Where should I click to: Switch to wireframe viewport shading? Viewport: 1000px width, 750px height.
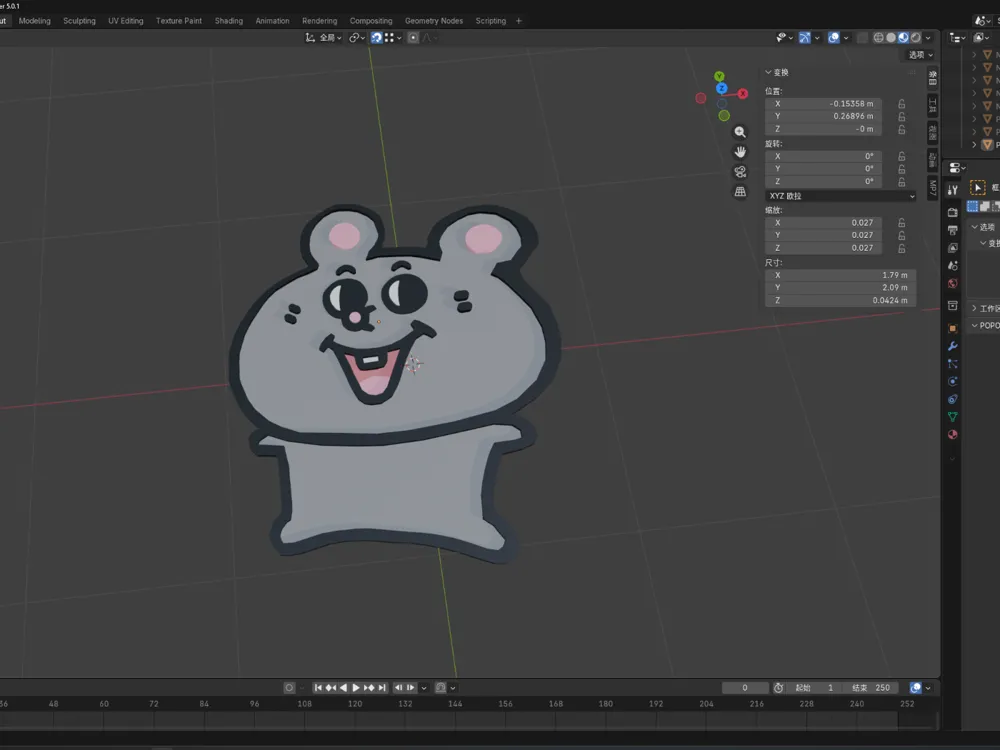coord(879,38)
